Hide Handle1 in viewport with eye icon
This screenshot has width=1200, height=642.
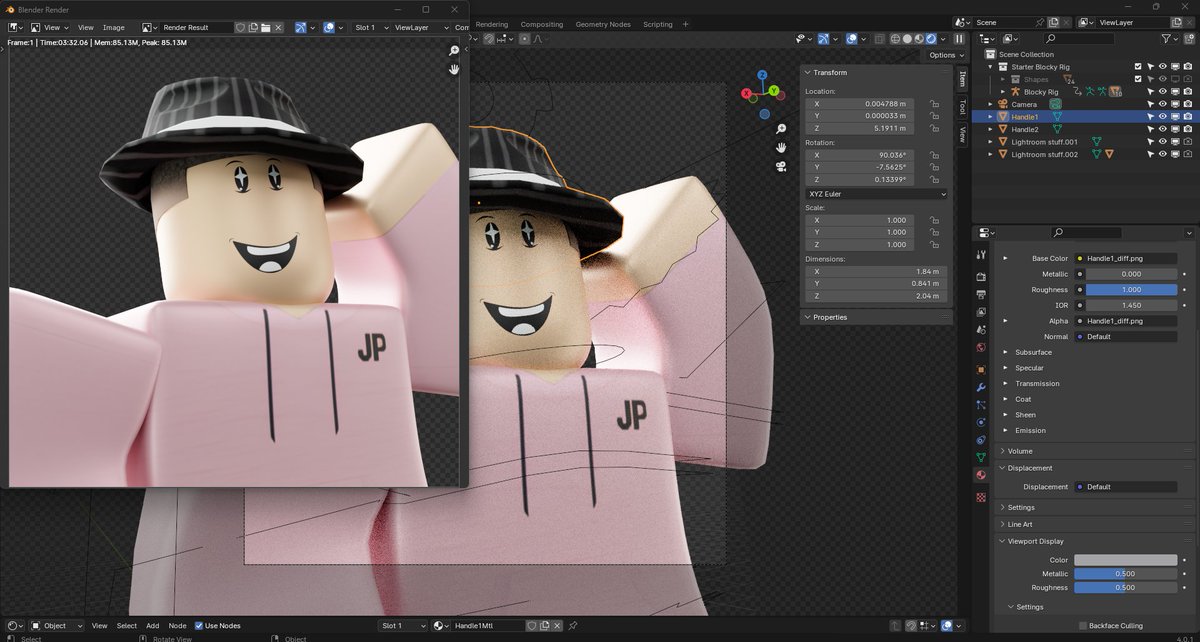click(x=1163, y=117)
